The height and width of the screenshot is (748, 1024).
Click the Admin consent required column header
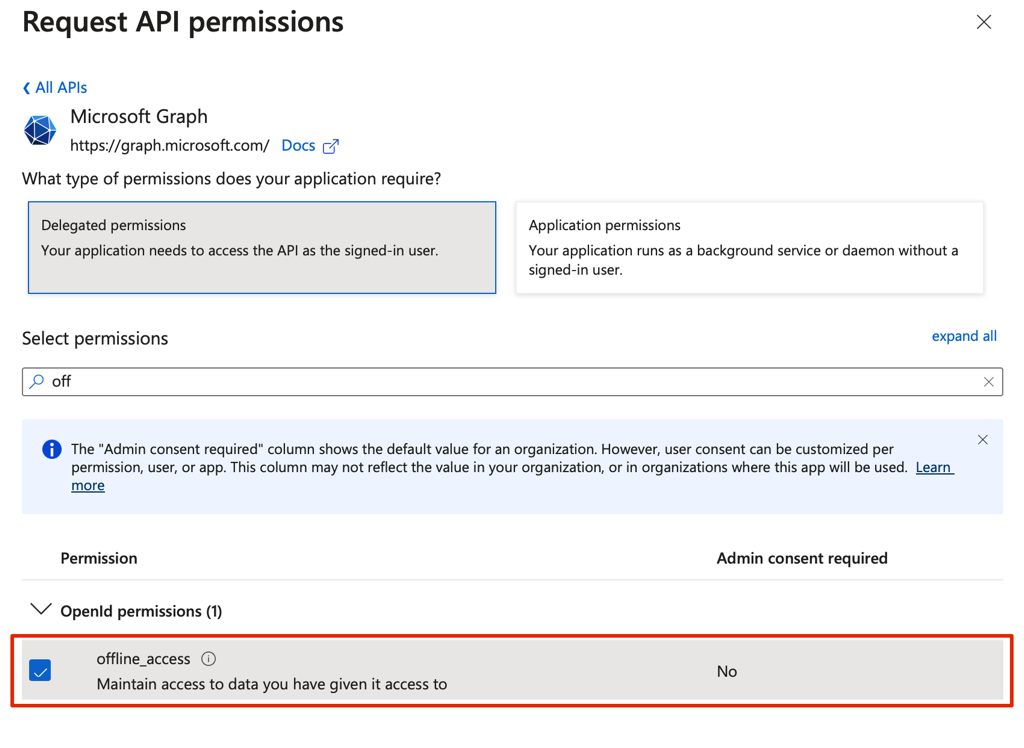pyautogui.click(x=802, y=559)
